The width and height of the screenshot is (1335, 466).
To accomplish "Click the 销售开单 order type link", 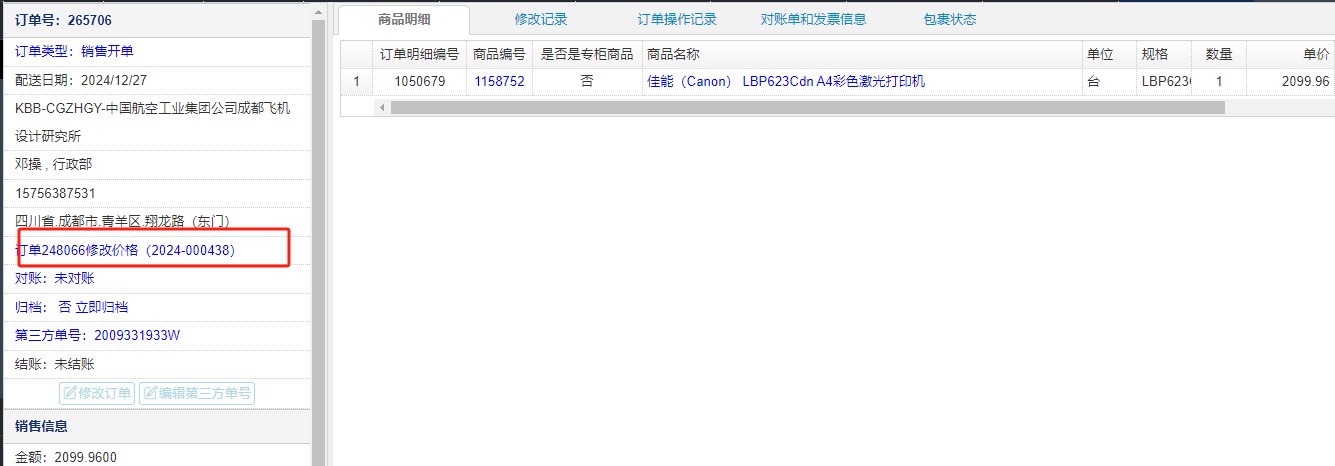I will tap(107, 51).
